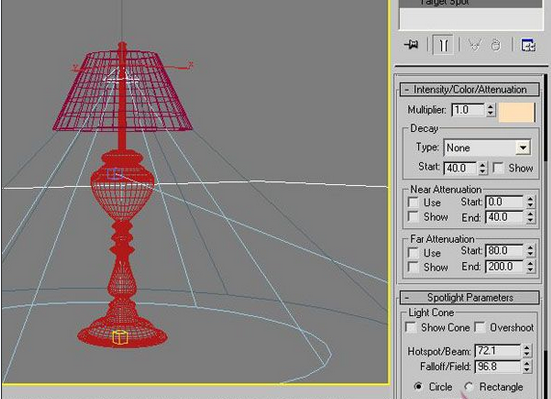The image size is (551, 399).
Task: Click Multiplier spinner arrows
Action: [491, 110]
